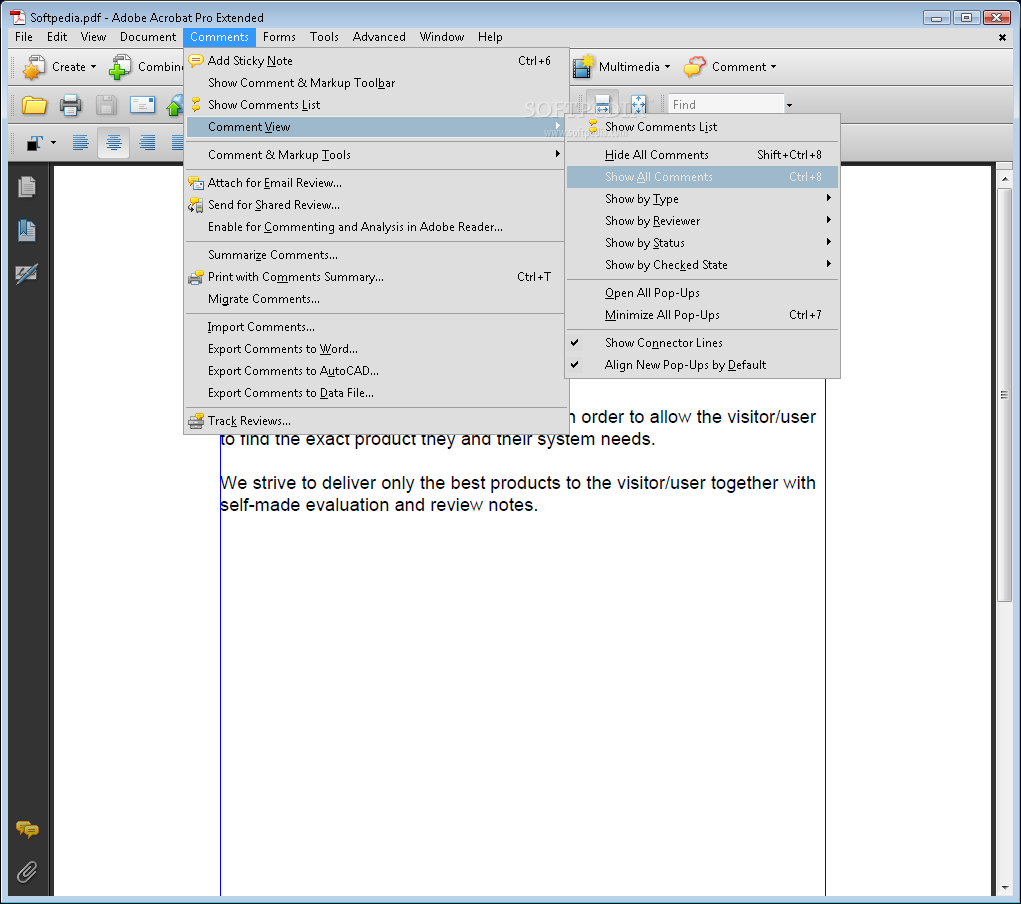Open the Pages panel in sidebar
Image resolution: width=1021 pixels, height=904 pixels.
click(27, 187)
